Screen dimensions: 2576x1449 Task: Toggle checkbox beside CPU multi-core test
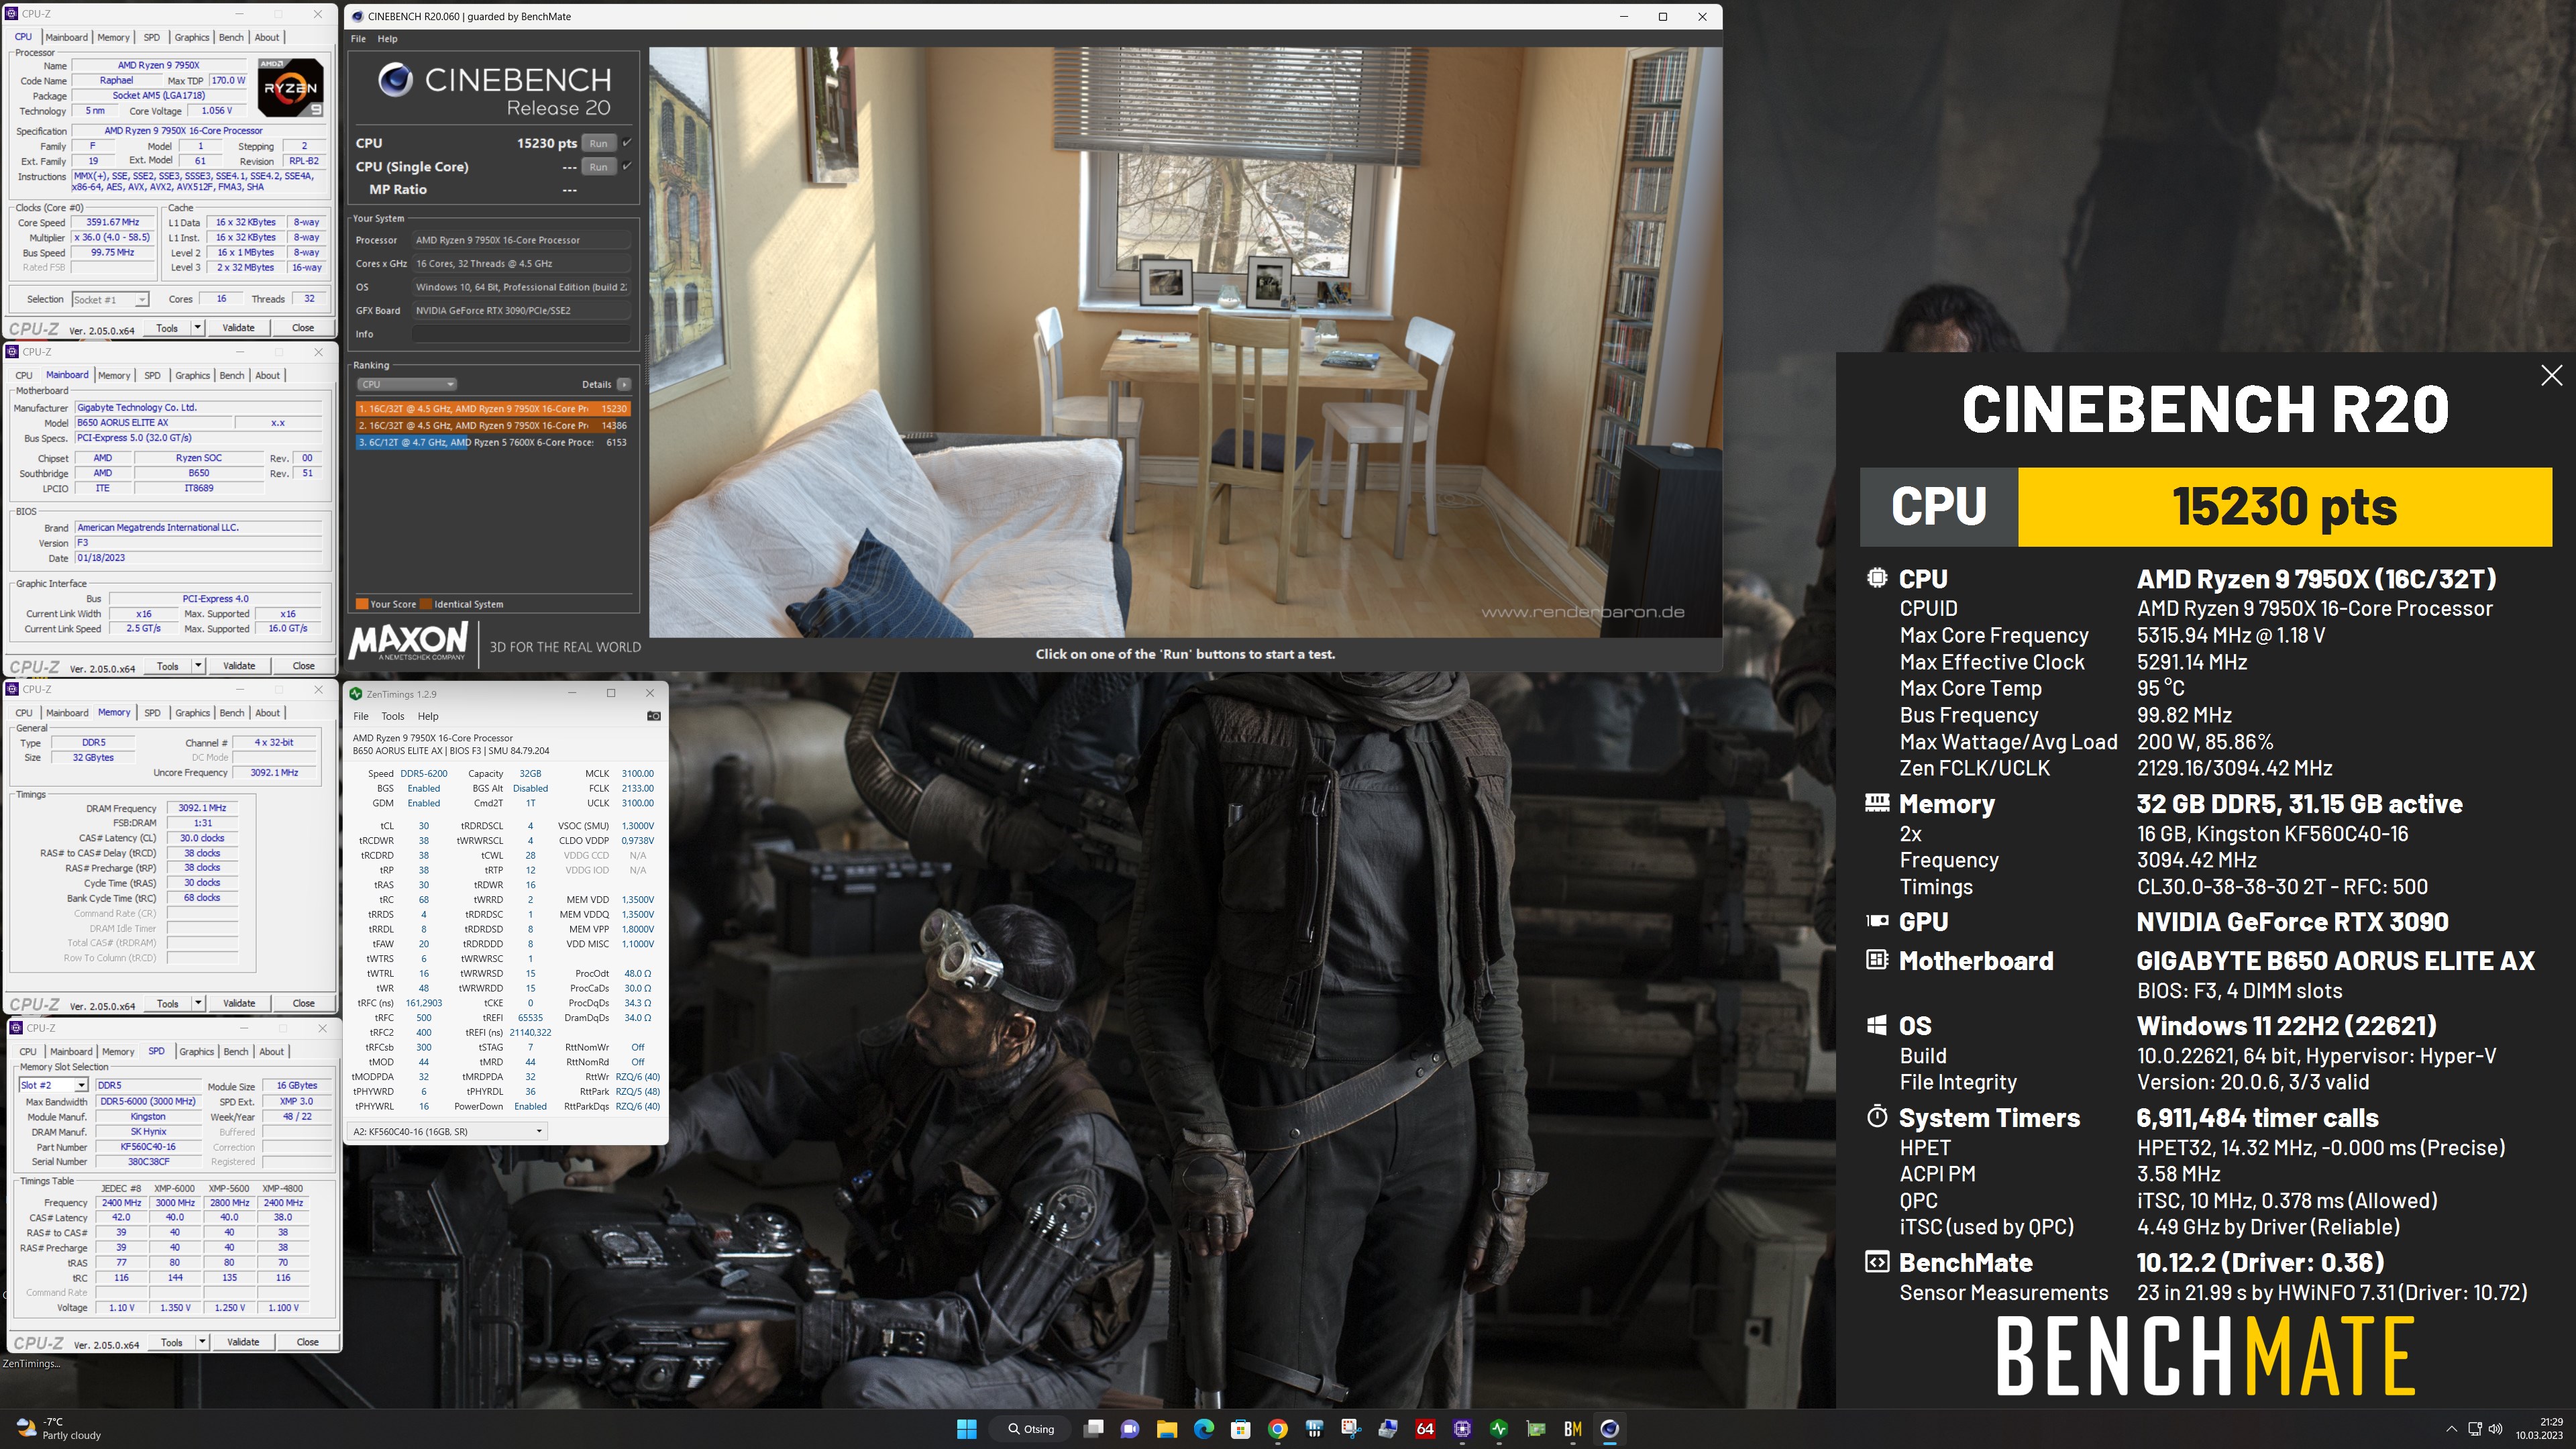pyautogui.click(x=627, y=142)
